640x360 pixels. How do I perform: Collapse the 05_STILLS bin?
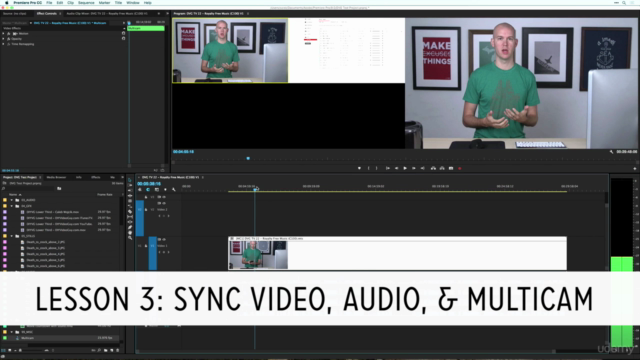[x=11, y=236]
